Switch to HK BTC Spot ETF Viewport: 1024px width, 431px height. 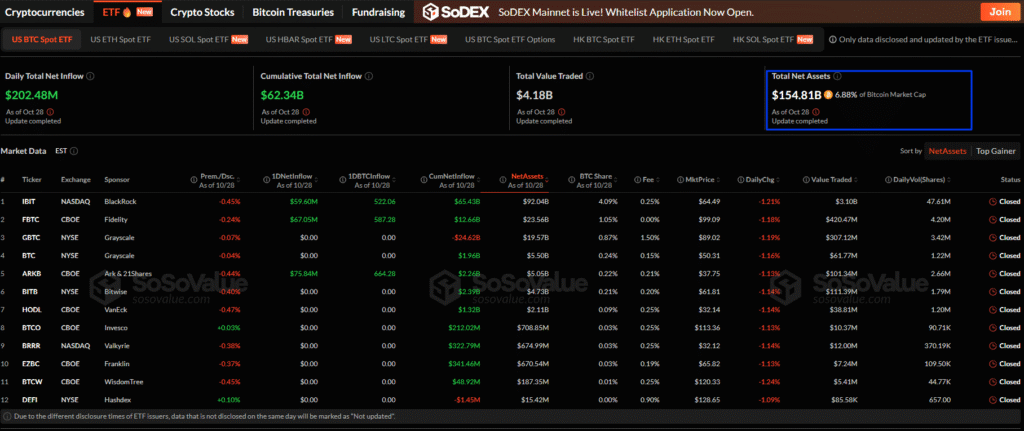[x=604, y=40]
